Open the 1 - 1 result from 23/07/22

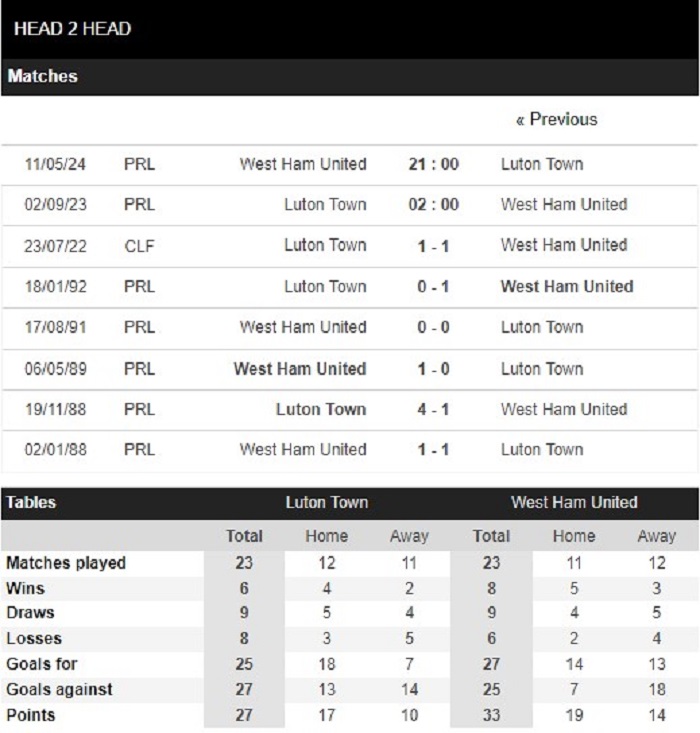pos(433,246)
